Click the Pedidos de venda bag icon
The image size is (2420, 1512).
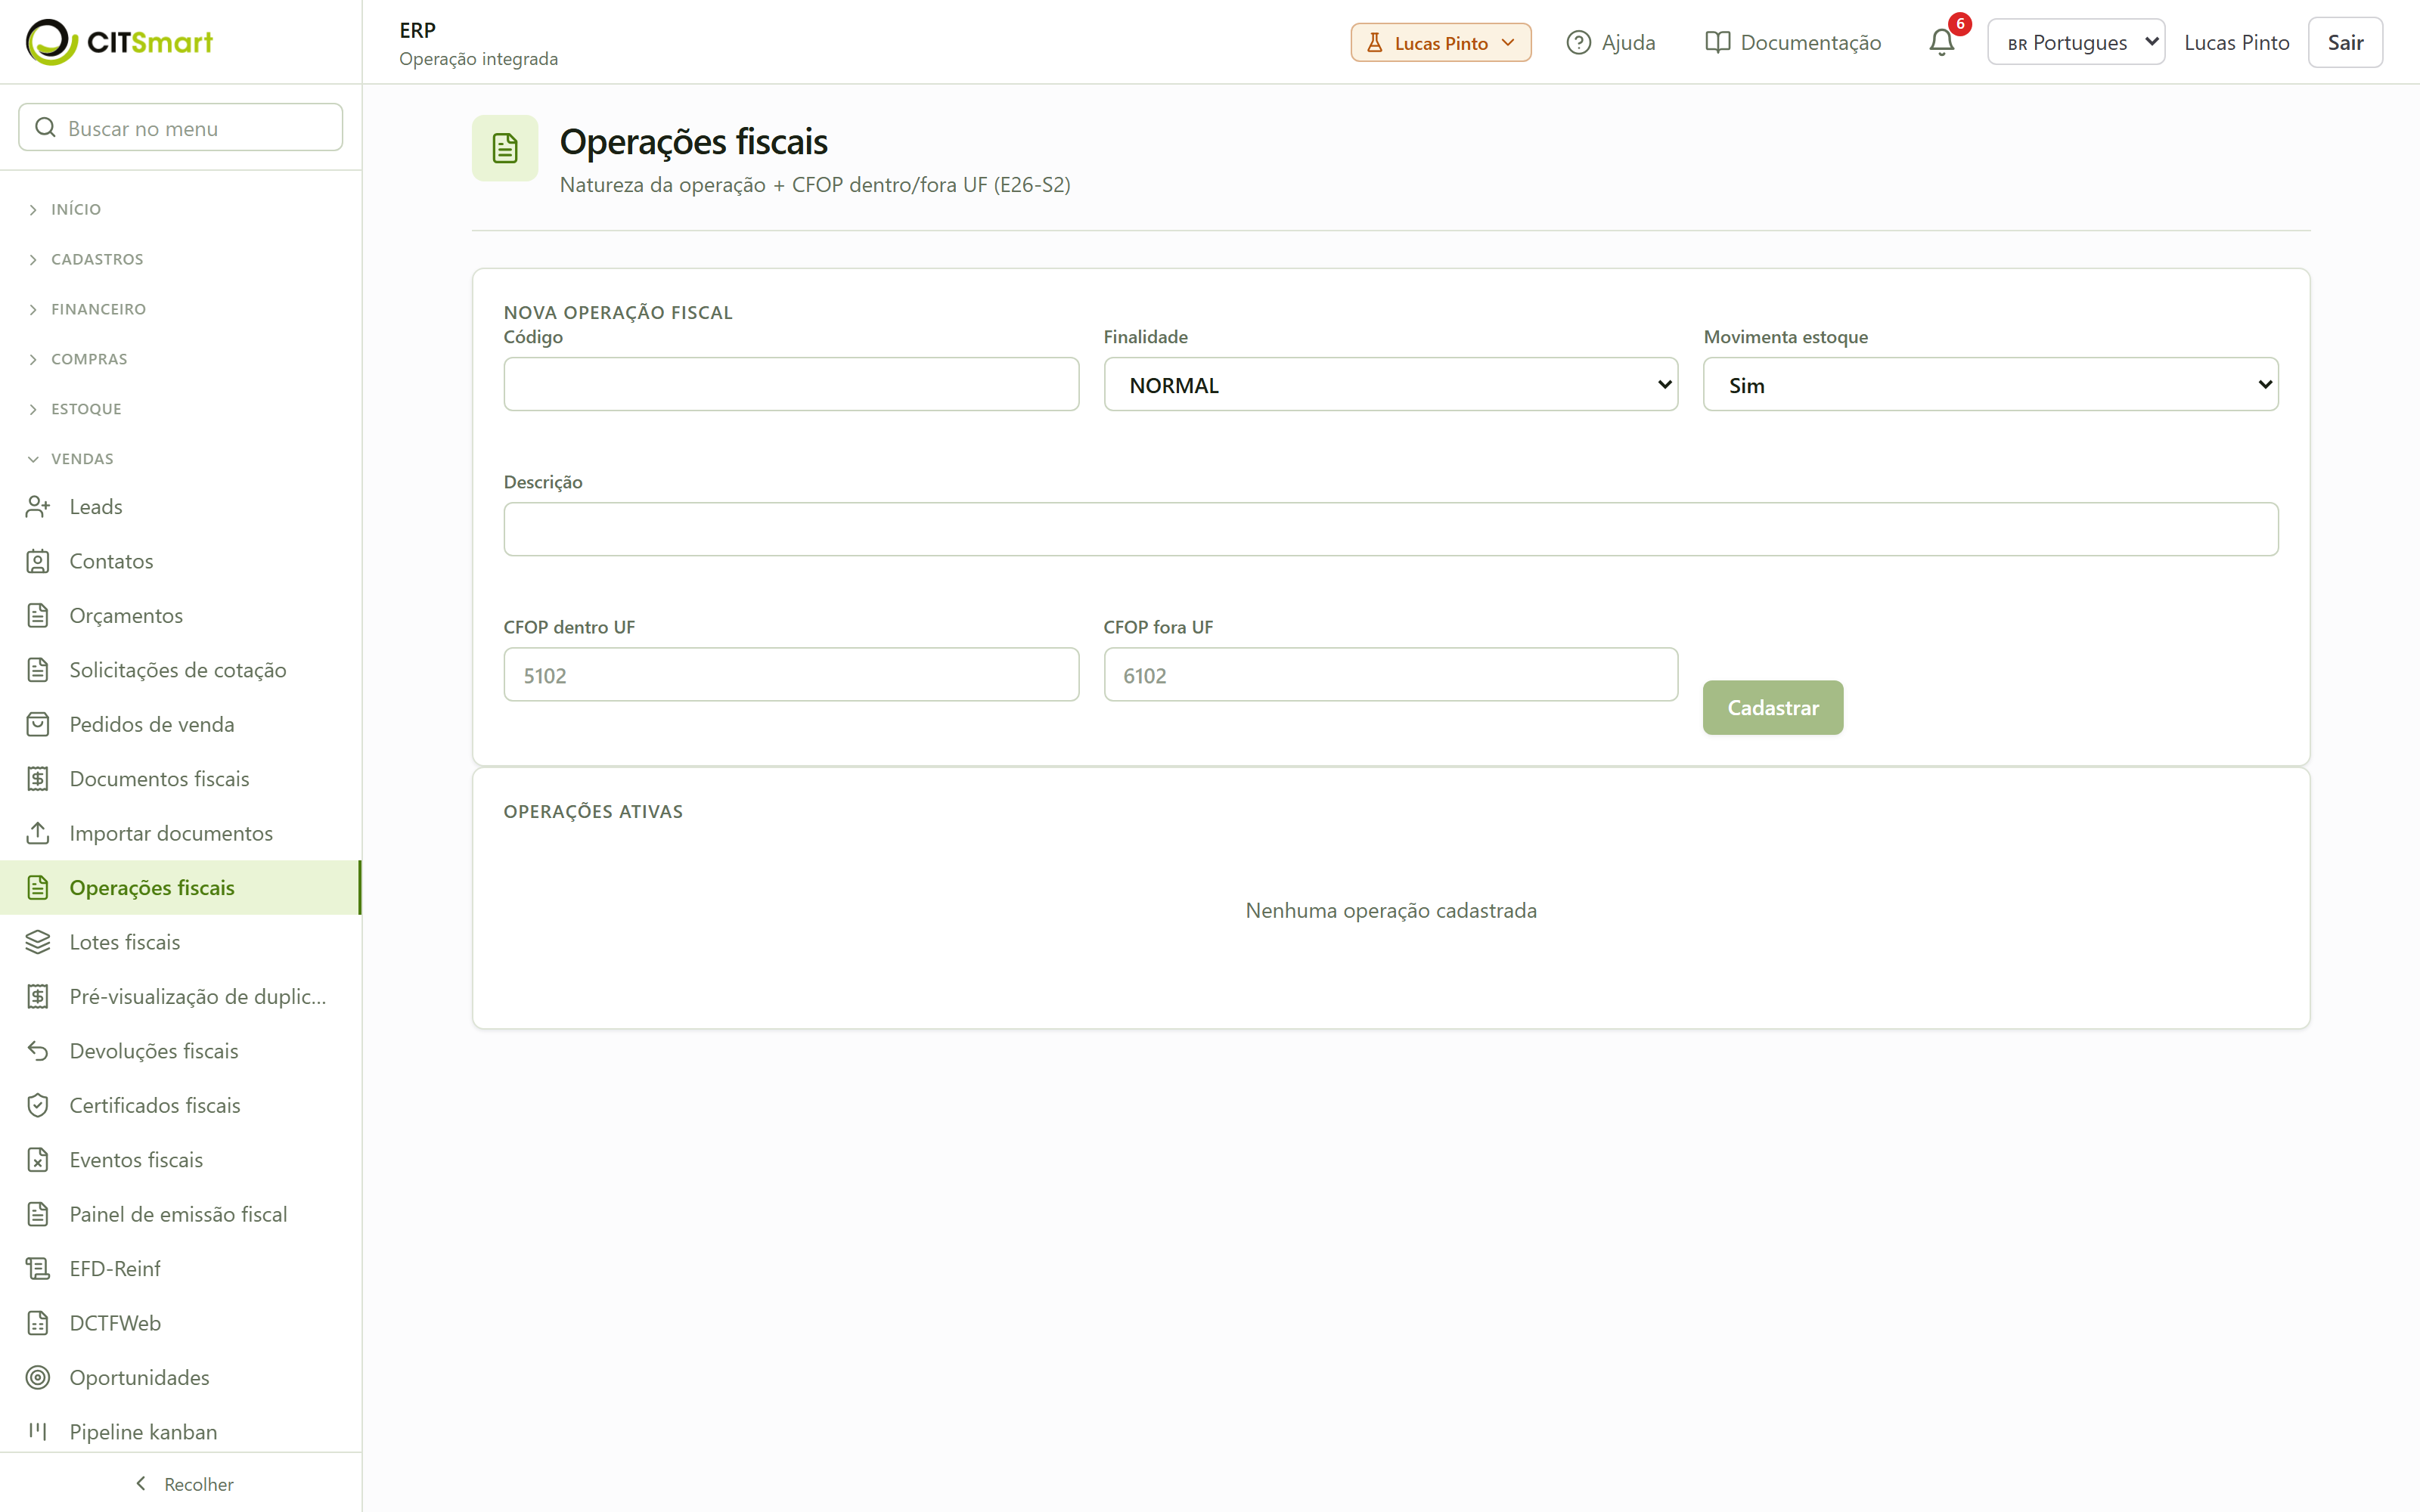click(38, 725)
